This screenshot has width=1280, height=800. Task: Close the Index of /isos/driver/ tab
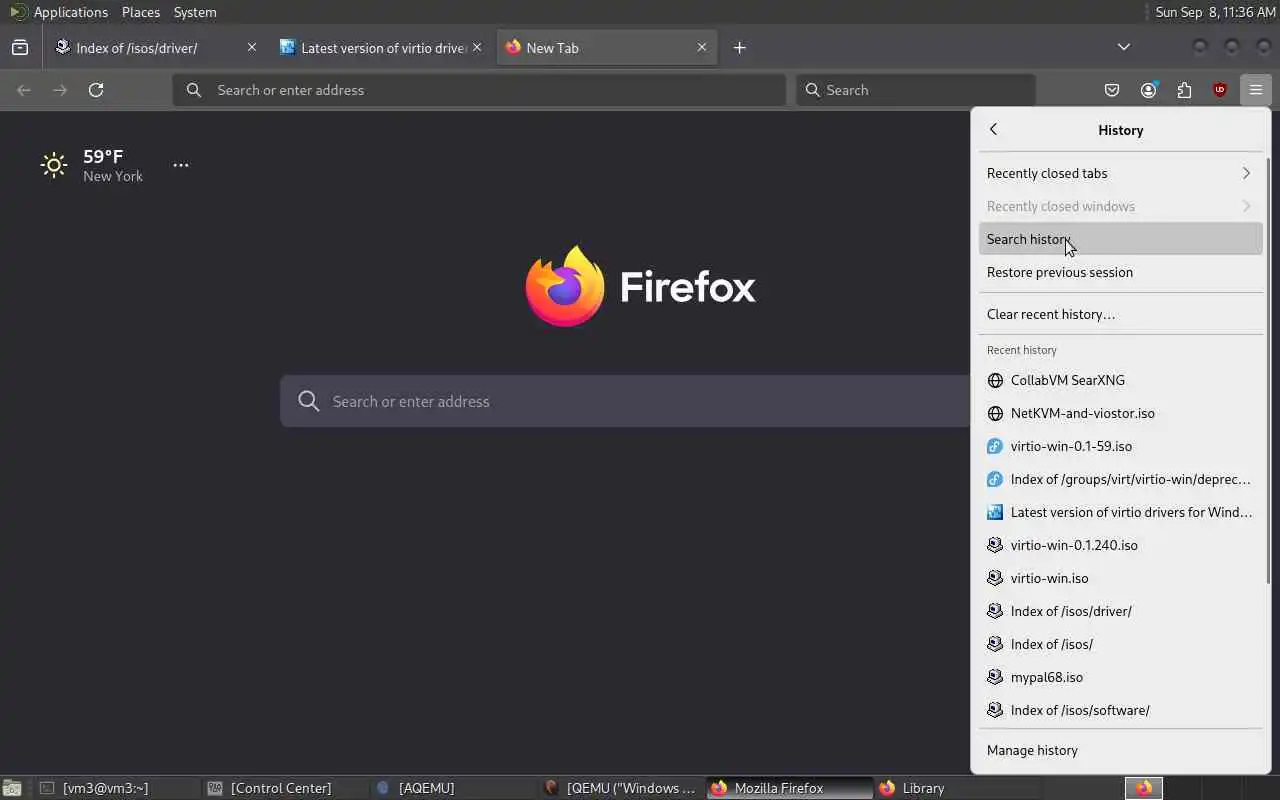(x=252, y=47)
